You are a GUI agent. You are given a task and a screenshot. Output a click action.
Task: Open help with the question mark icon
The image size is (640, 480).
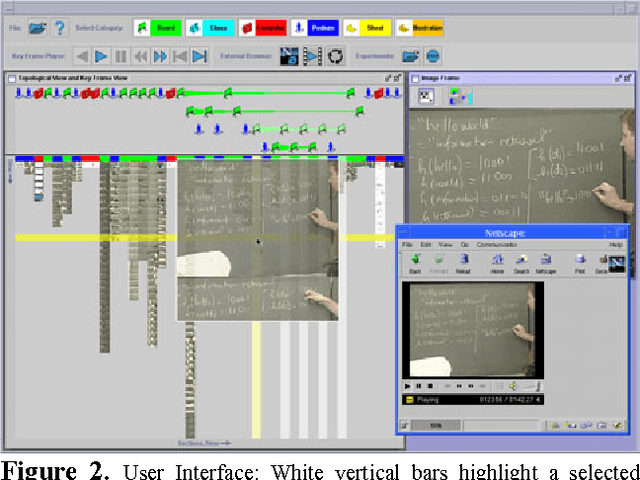(60, 28)
